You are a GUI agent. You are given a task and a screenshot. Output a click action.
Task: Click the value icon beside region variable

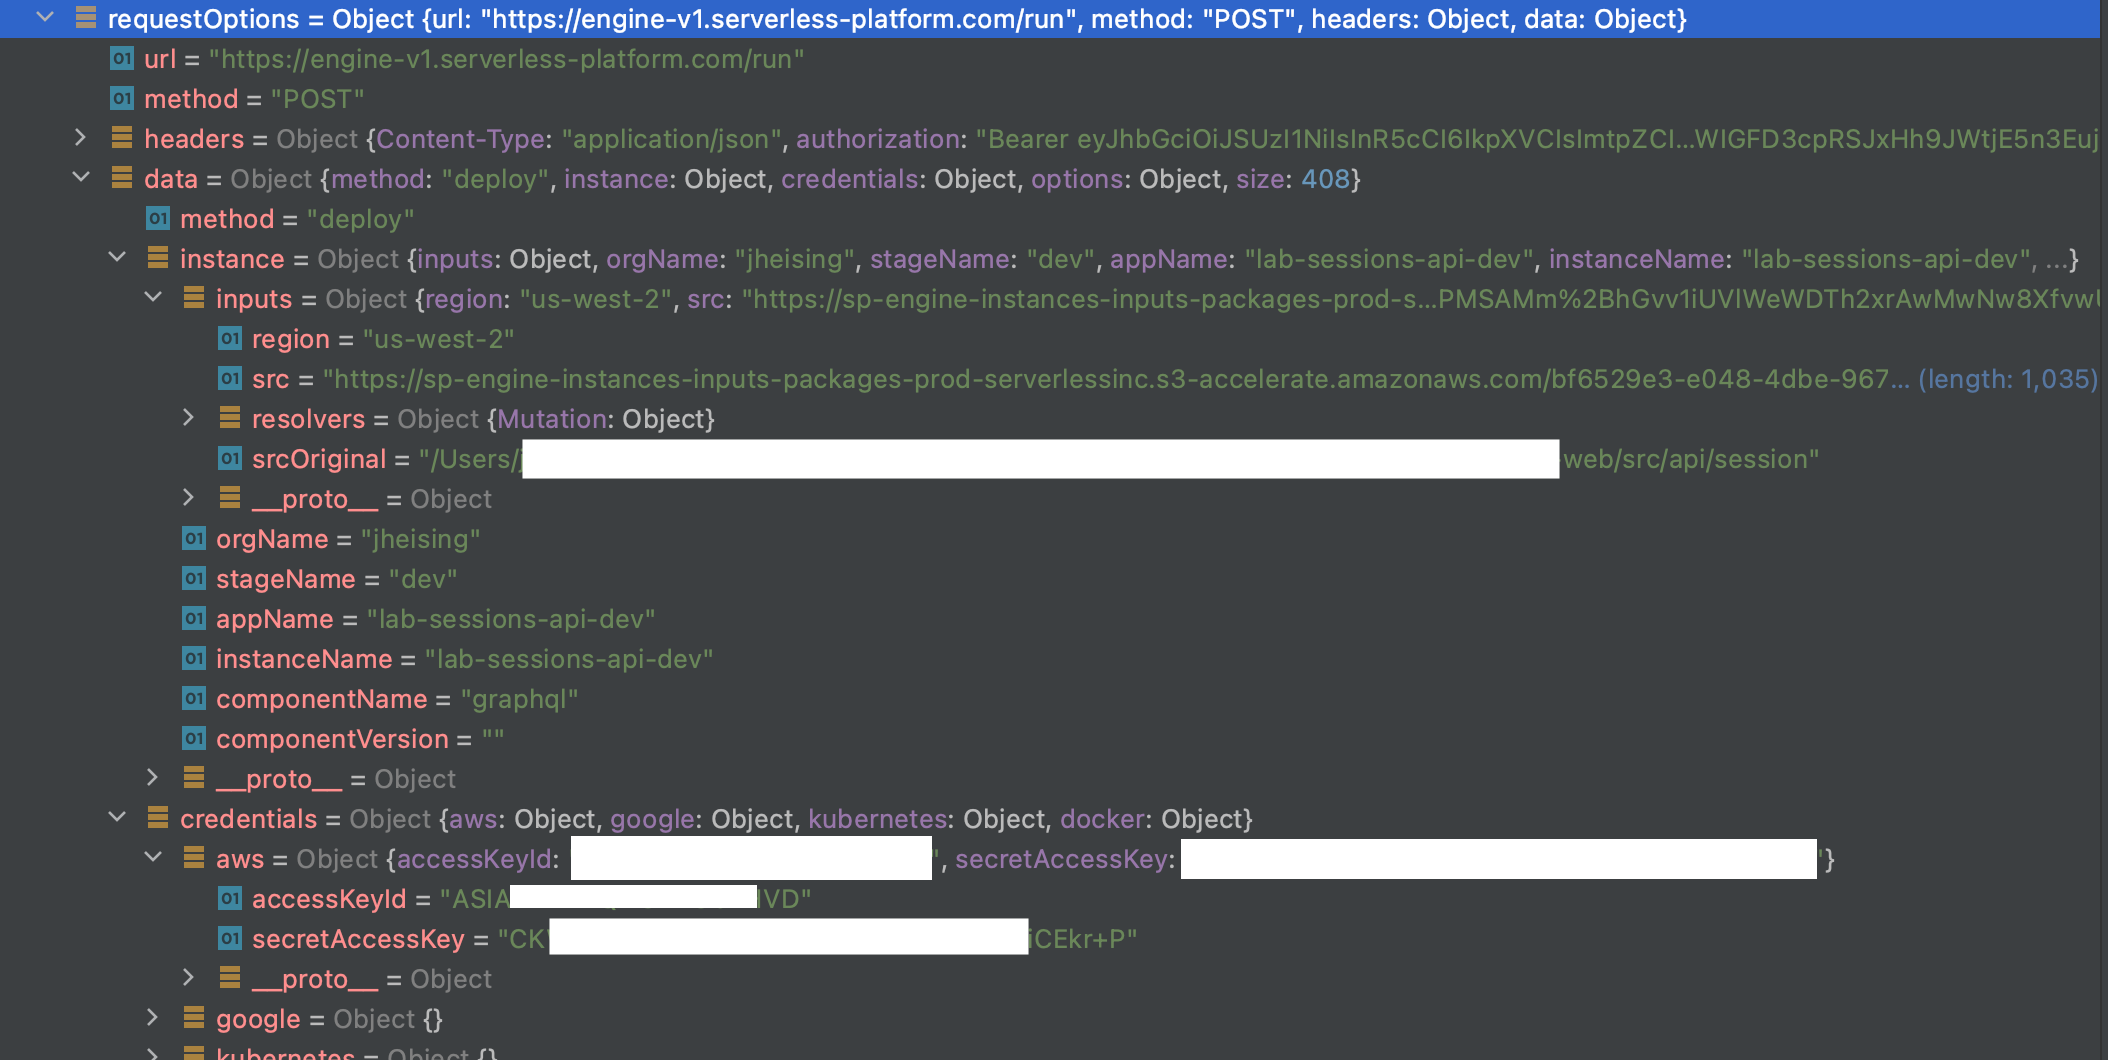pos(229,339)
